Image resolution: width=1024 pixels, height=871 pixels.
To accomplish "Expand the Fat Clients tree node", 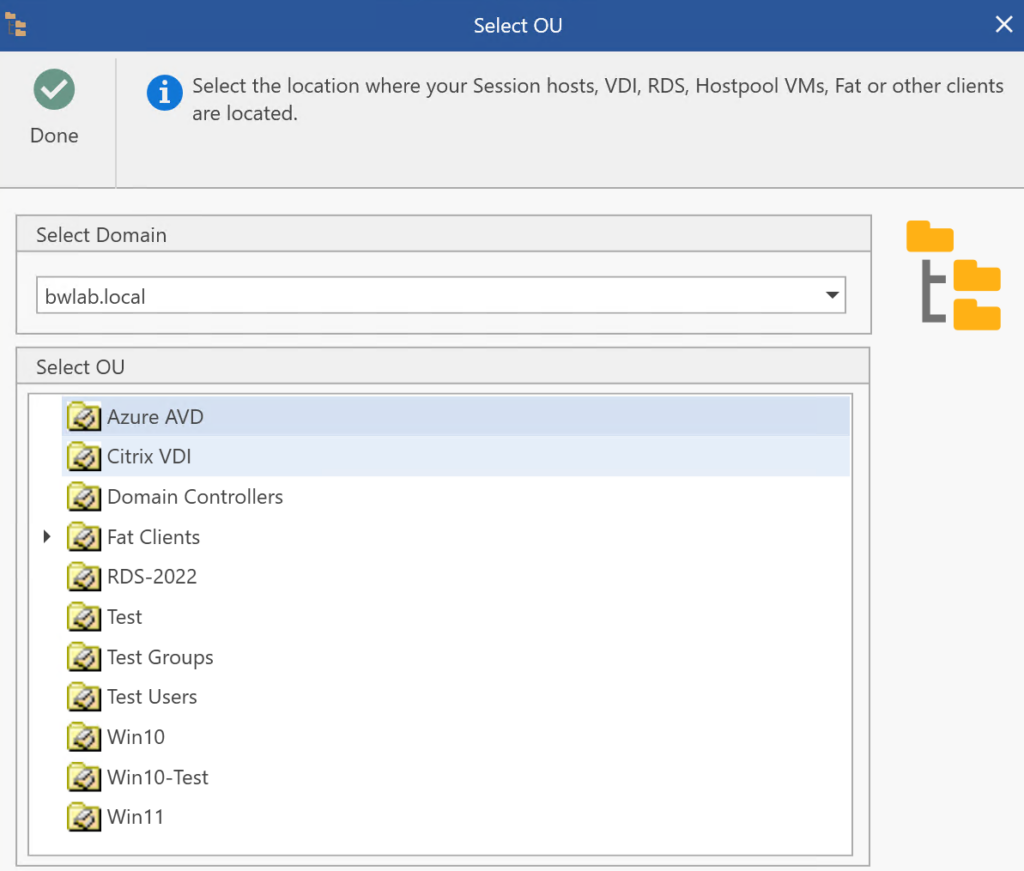I will point(46,536).
